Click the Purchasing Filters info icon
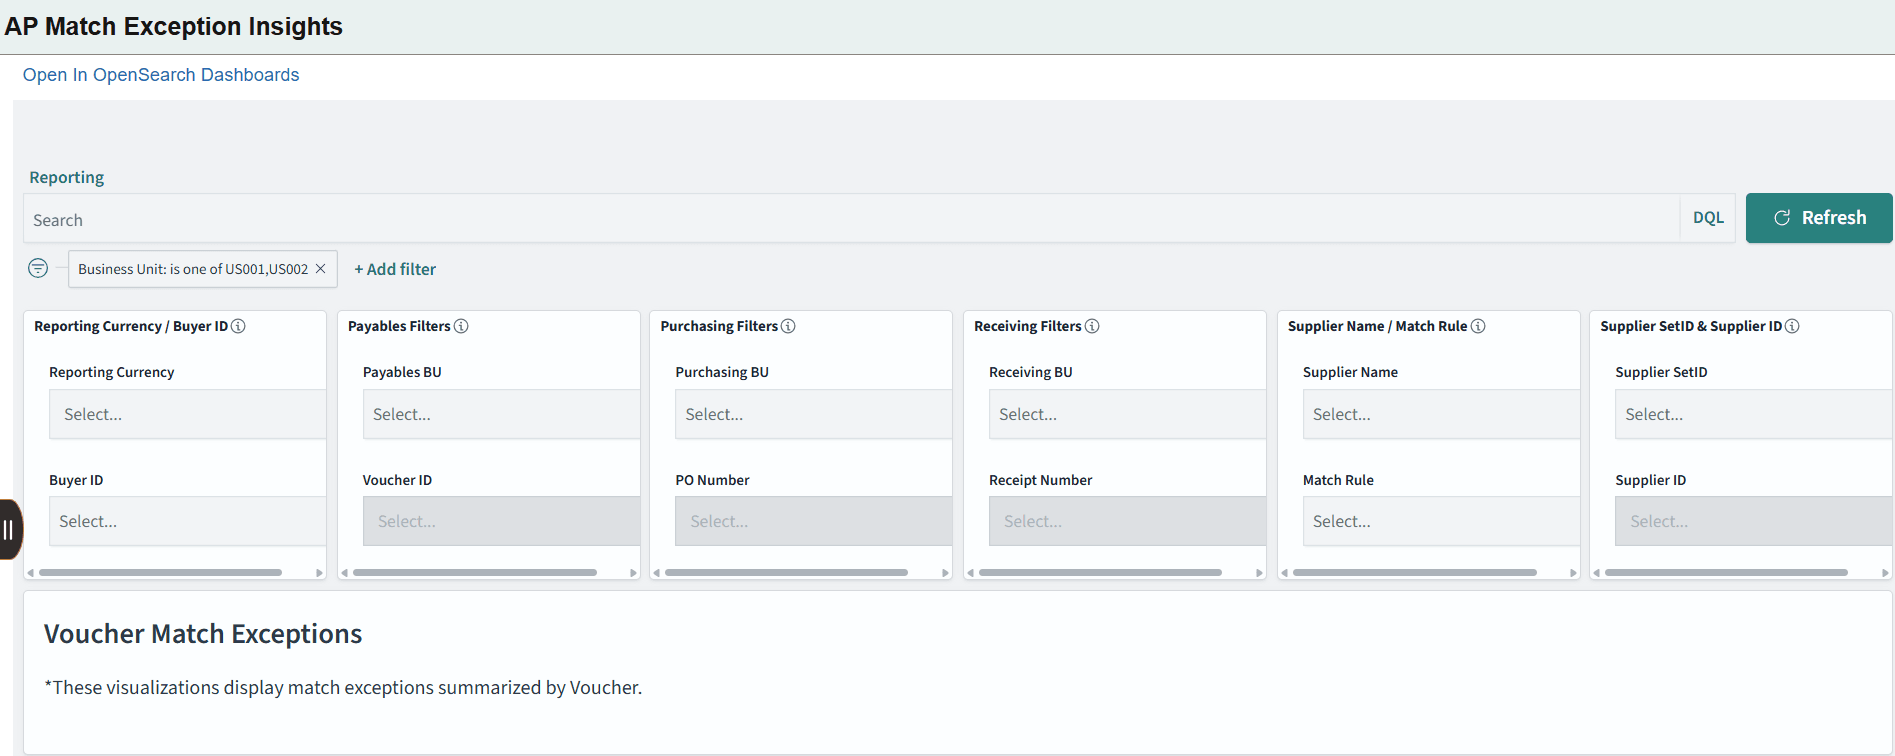 click(x=788, y=326)
